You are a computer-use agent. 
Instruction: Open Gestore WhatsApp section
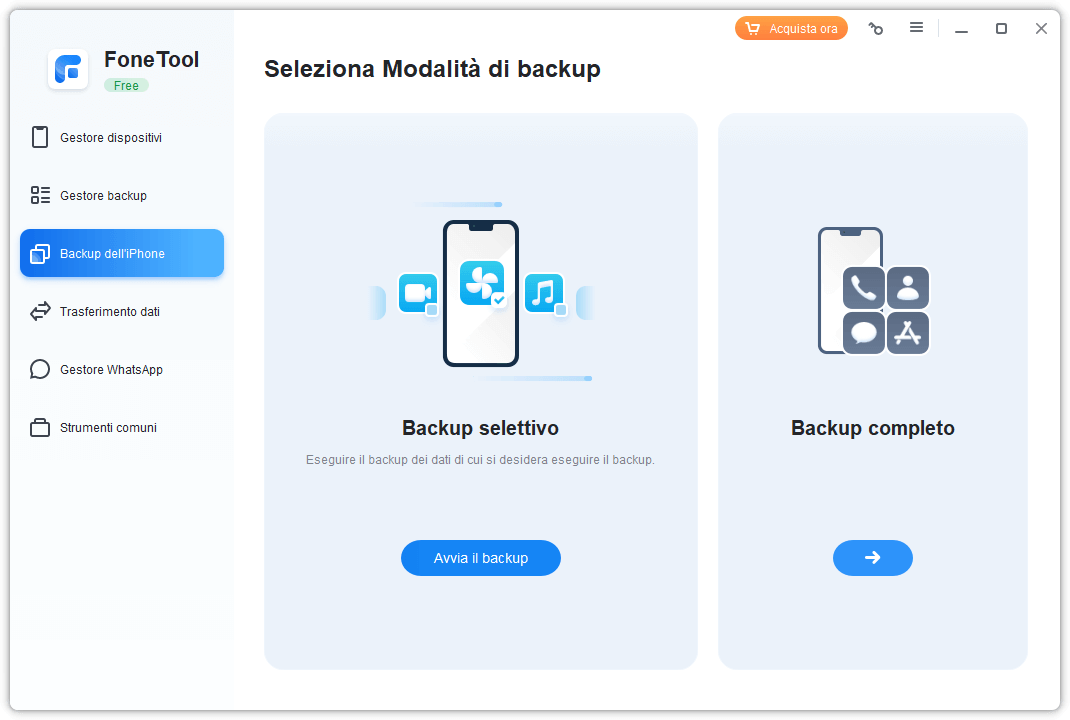(111, 370)
